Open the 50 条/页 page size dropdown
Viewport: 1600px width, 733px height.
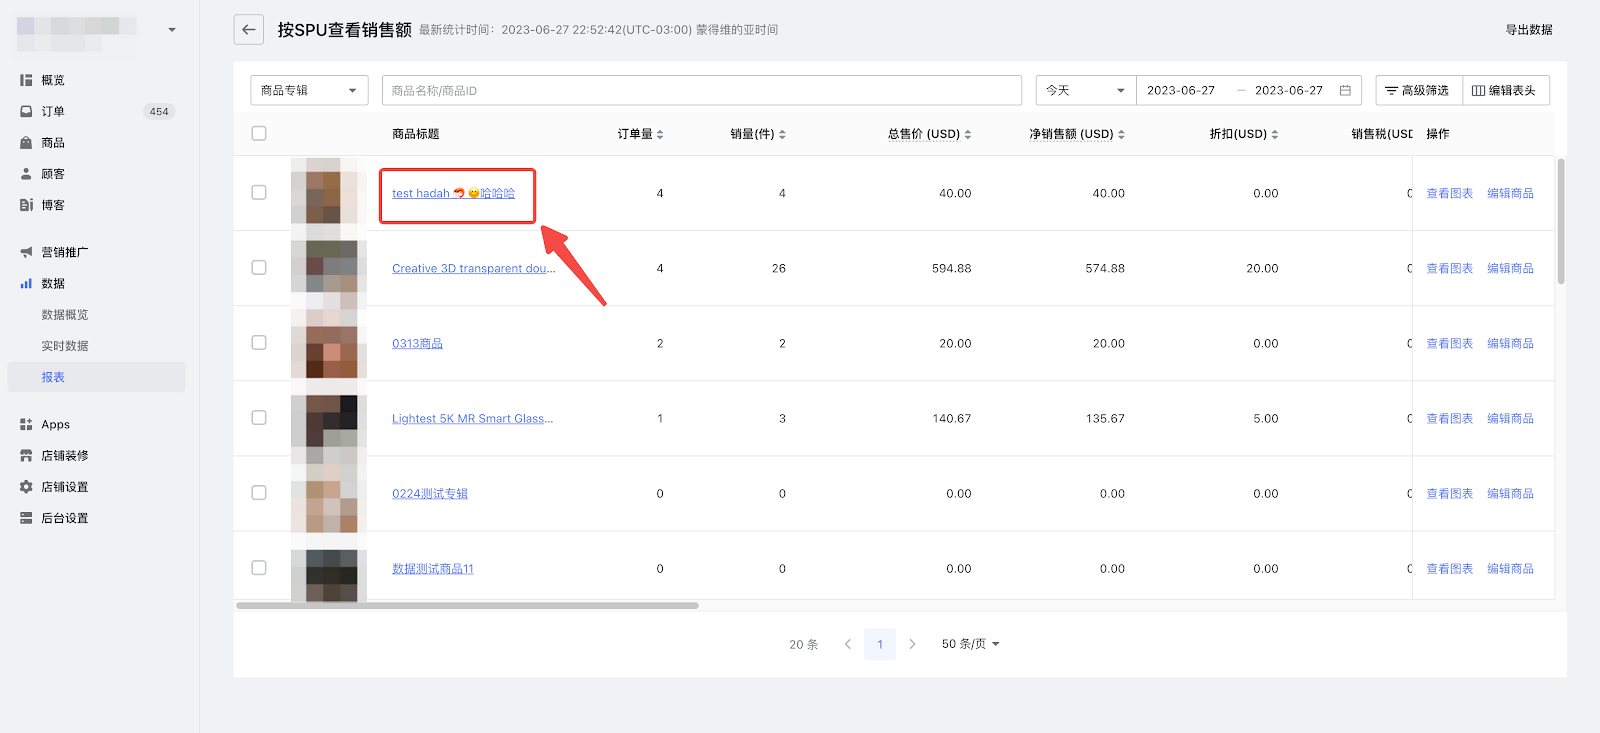(970, 644)
